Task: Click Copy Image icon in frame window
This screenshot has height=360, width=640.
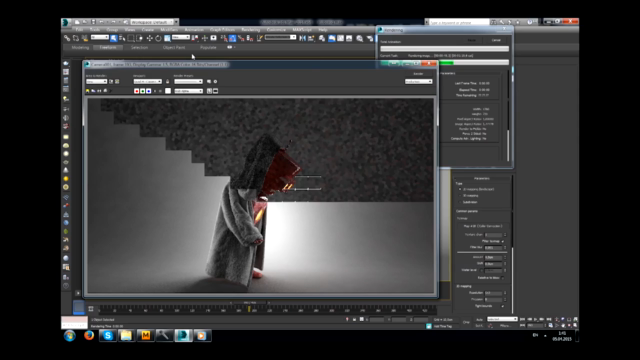Action: (x=93, y=91)
